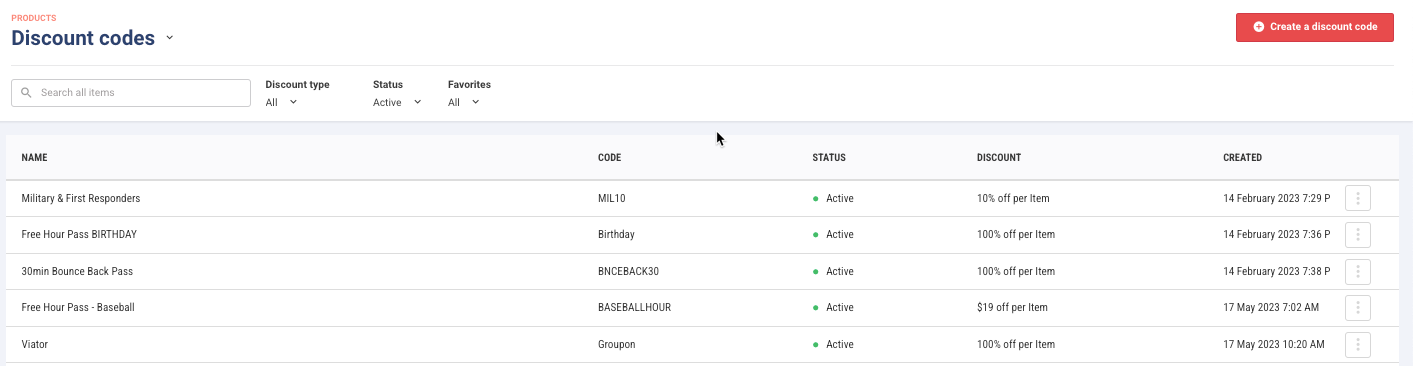Screen dimensions: 1413x366
Task: Open options menu for Military & First Responders
Action: point(1357,198)
